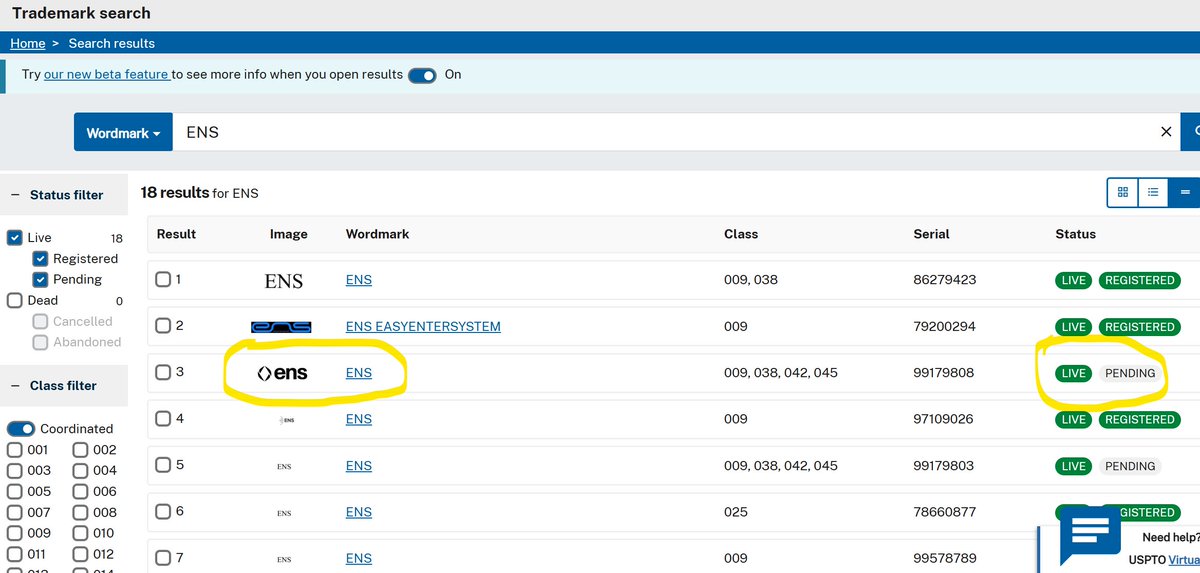Click class text 025 in result 6
The height and width of the screenshot is (573, 1200).
click(735, 511)
